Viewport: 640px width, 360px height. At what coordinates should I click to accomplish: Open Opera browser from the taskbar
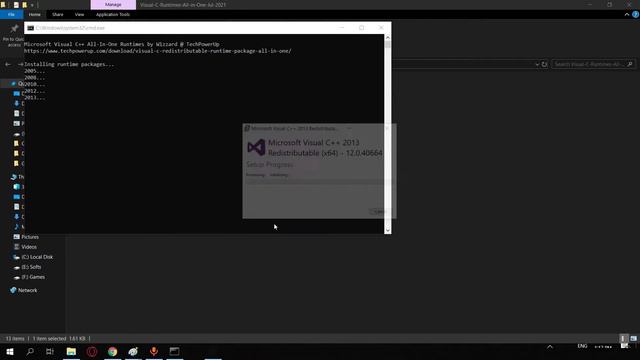(x=92, y=351)
